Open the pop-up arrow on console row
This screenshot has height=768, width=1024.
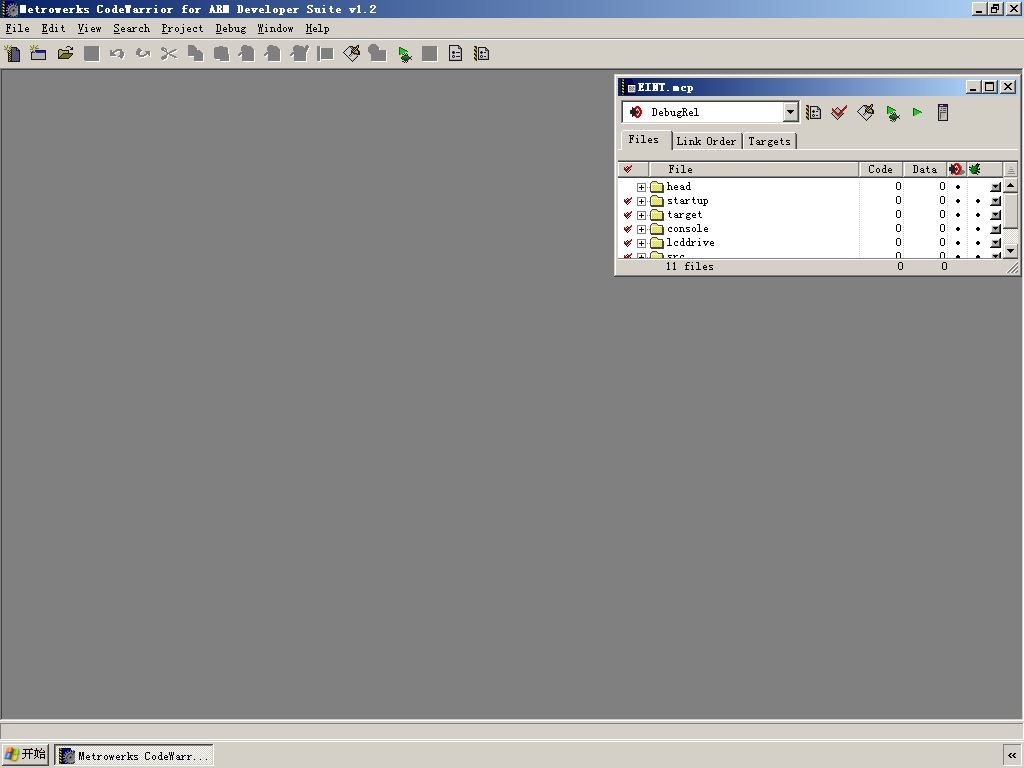tap(995, 229)
